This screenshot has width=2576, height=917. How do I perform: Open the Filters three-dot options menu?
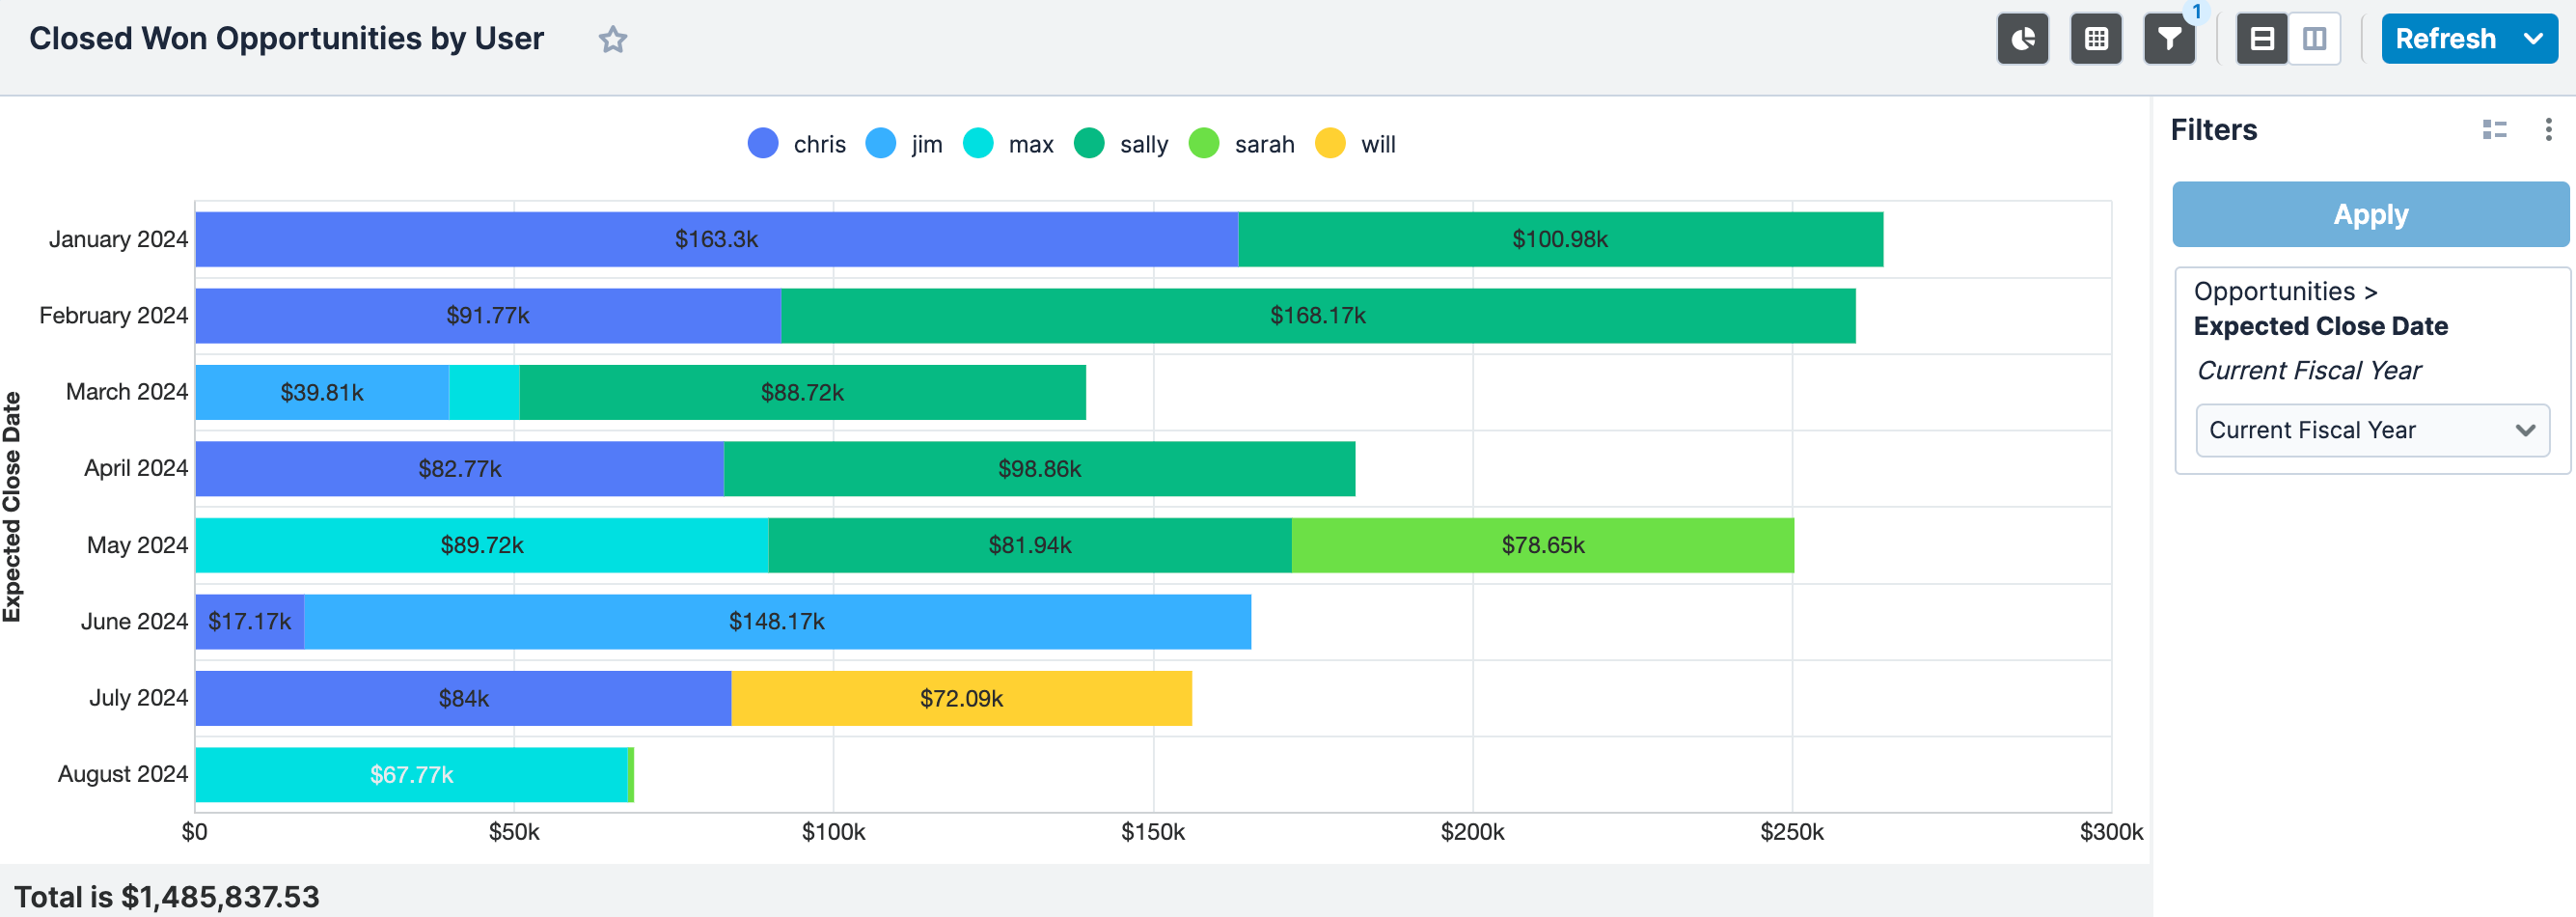click(x=2547, y=130)
